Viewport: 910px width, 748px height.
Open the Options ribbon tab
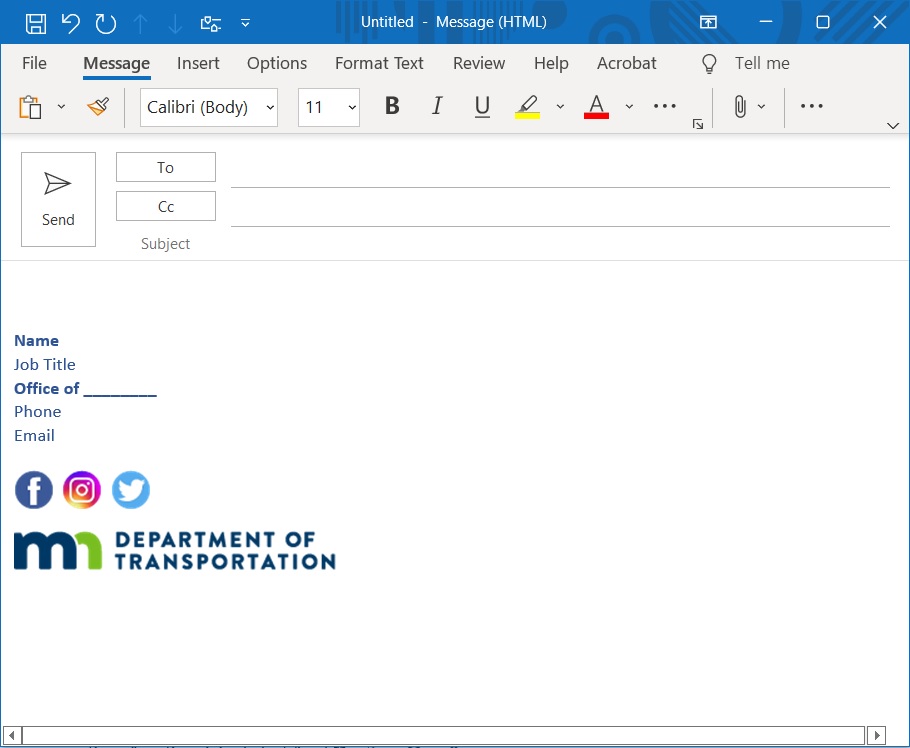[x=276, y=63]
